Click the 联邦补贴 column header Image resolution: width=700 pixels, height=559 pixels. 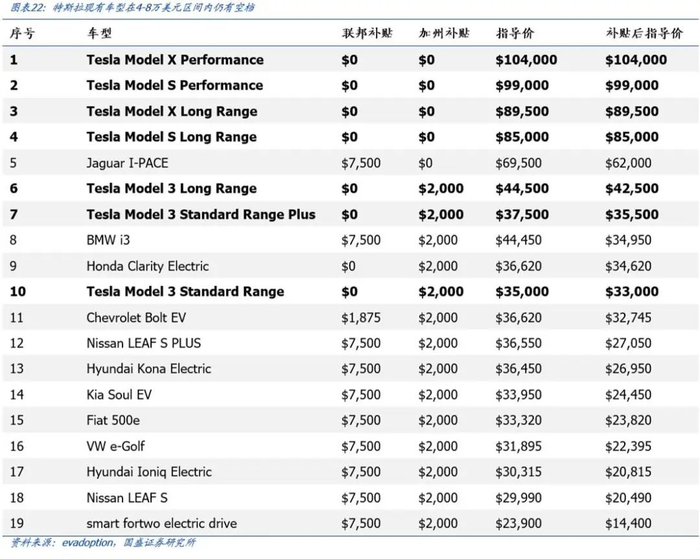(x=364, y=34)
